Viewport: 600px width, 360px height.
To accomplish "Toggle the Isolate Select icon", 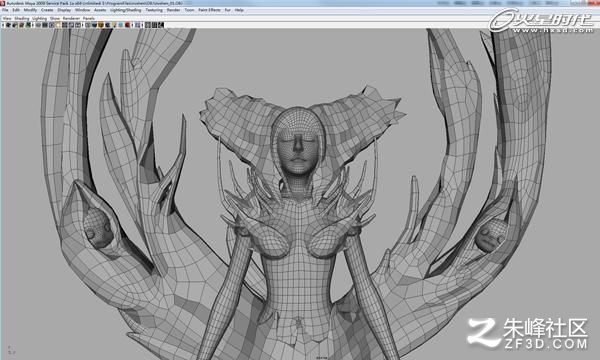I will [x=138, y=25].
